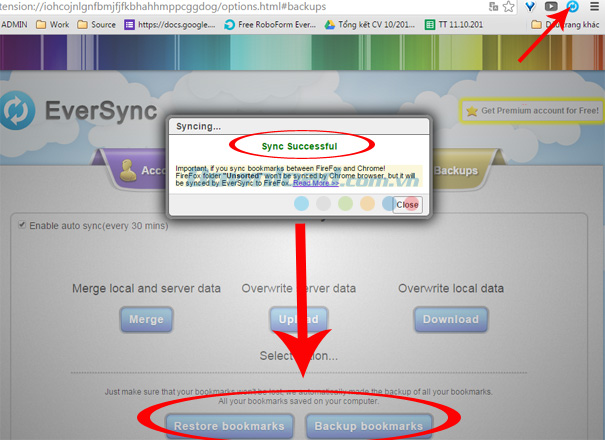Open the Tổng kết CV bookmark
605x440 pixels.
[x=370, y=25]
